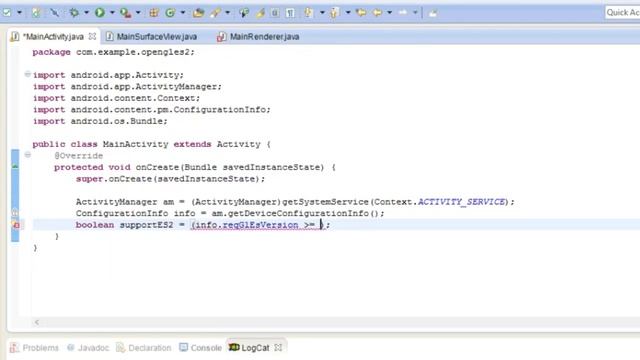Click the Debug bug icon

(74, 13)
